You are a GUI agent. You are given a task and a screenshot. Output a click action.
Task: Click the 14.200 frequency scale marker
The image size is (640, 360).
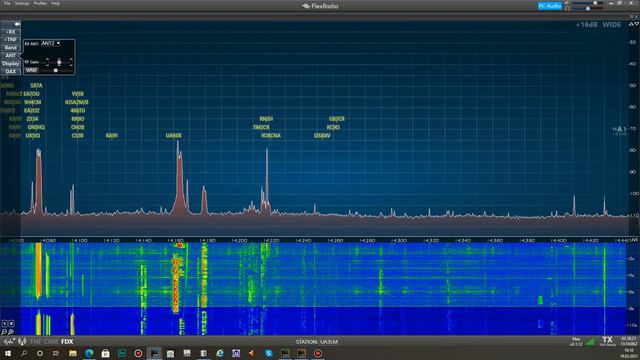(x=239, y=240)
